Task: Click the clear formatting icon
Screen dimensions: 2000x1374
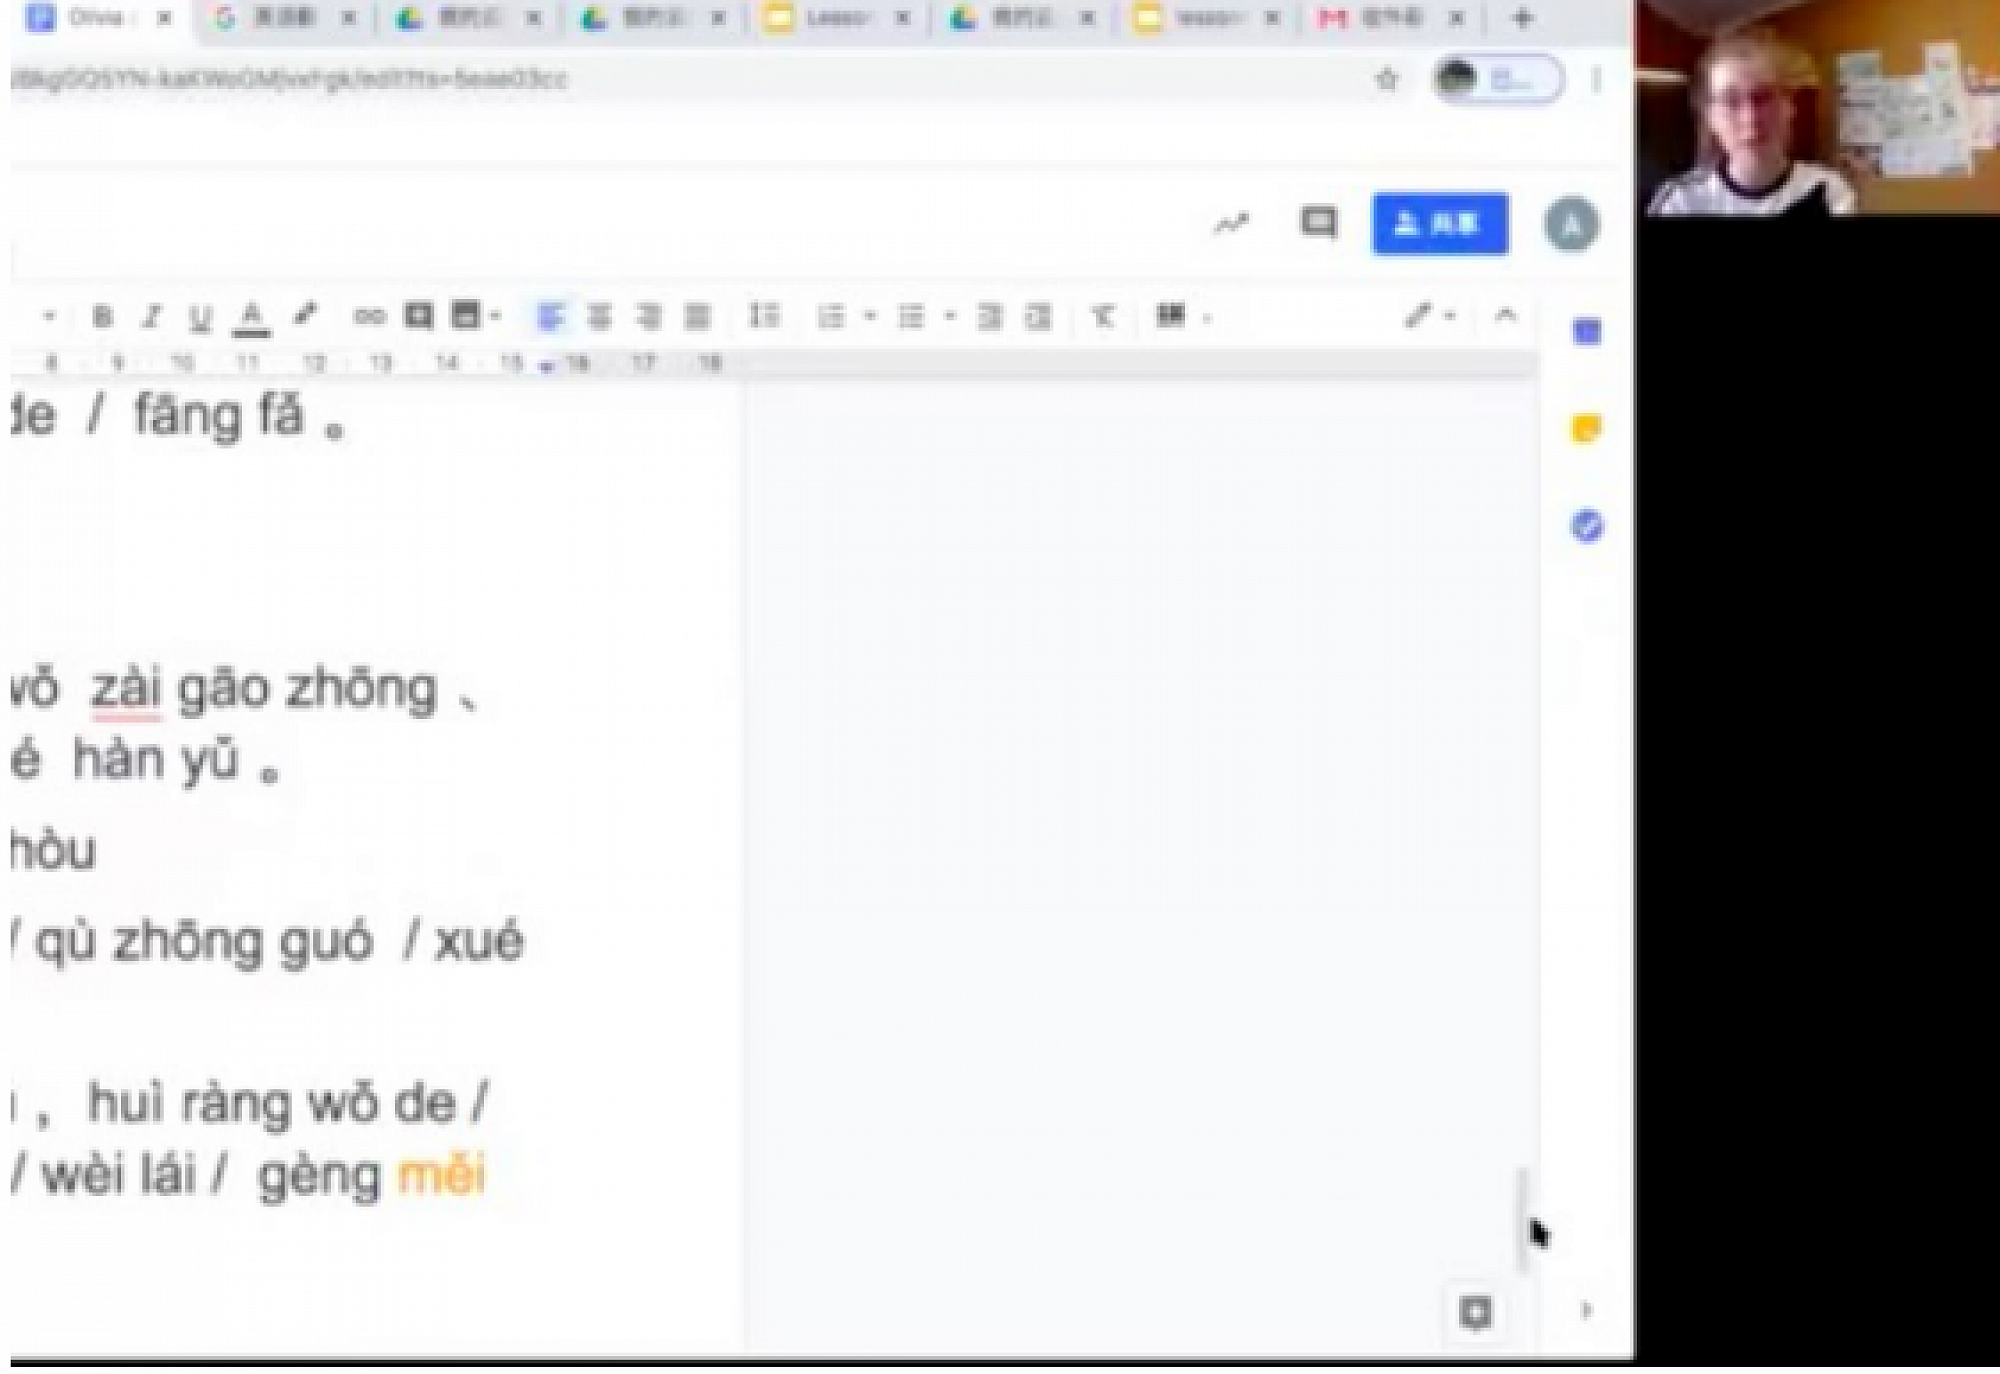Action: tap(1103, 317)
